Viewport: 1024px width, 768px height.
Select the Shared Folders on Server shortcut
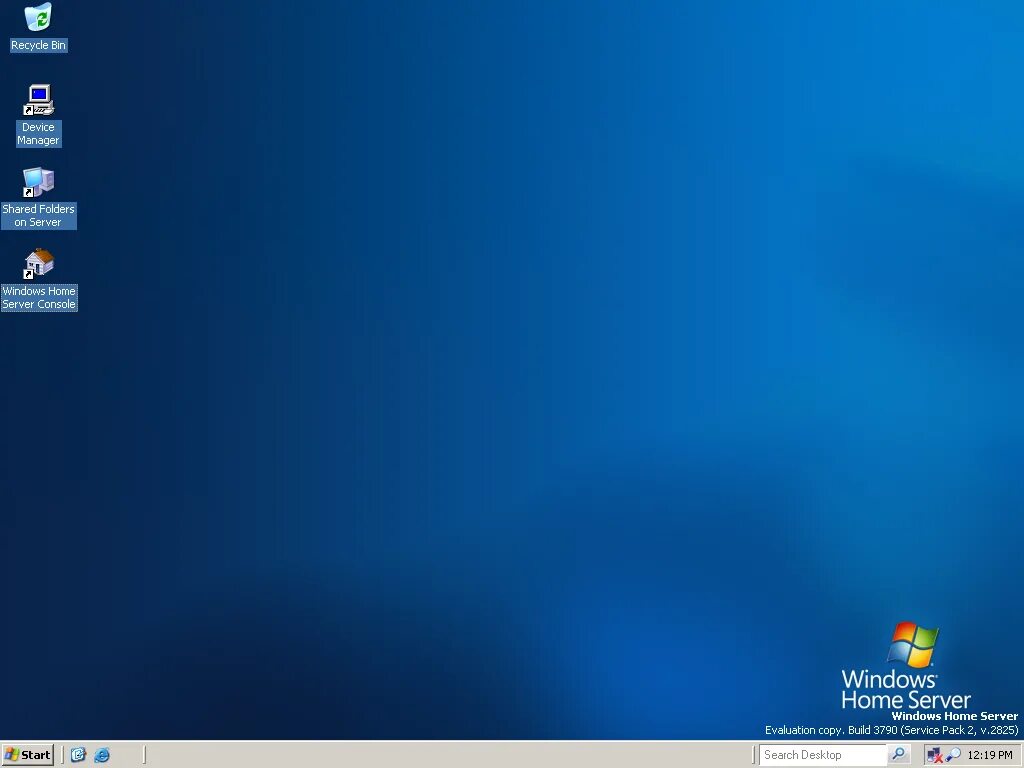[39, 197]
